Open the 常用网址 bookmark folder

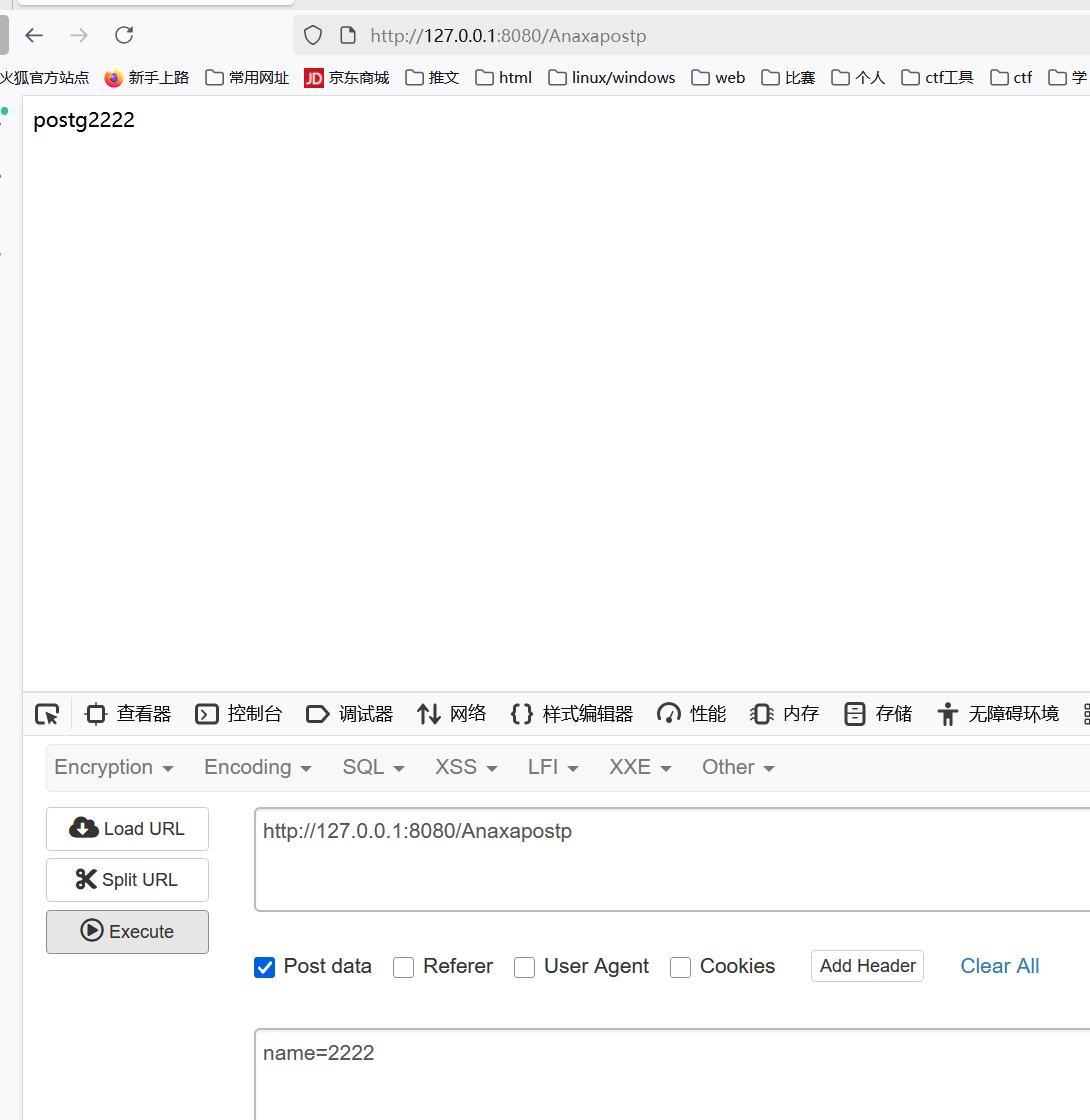click(247, 77)
